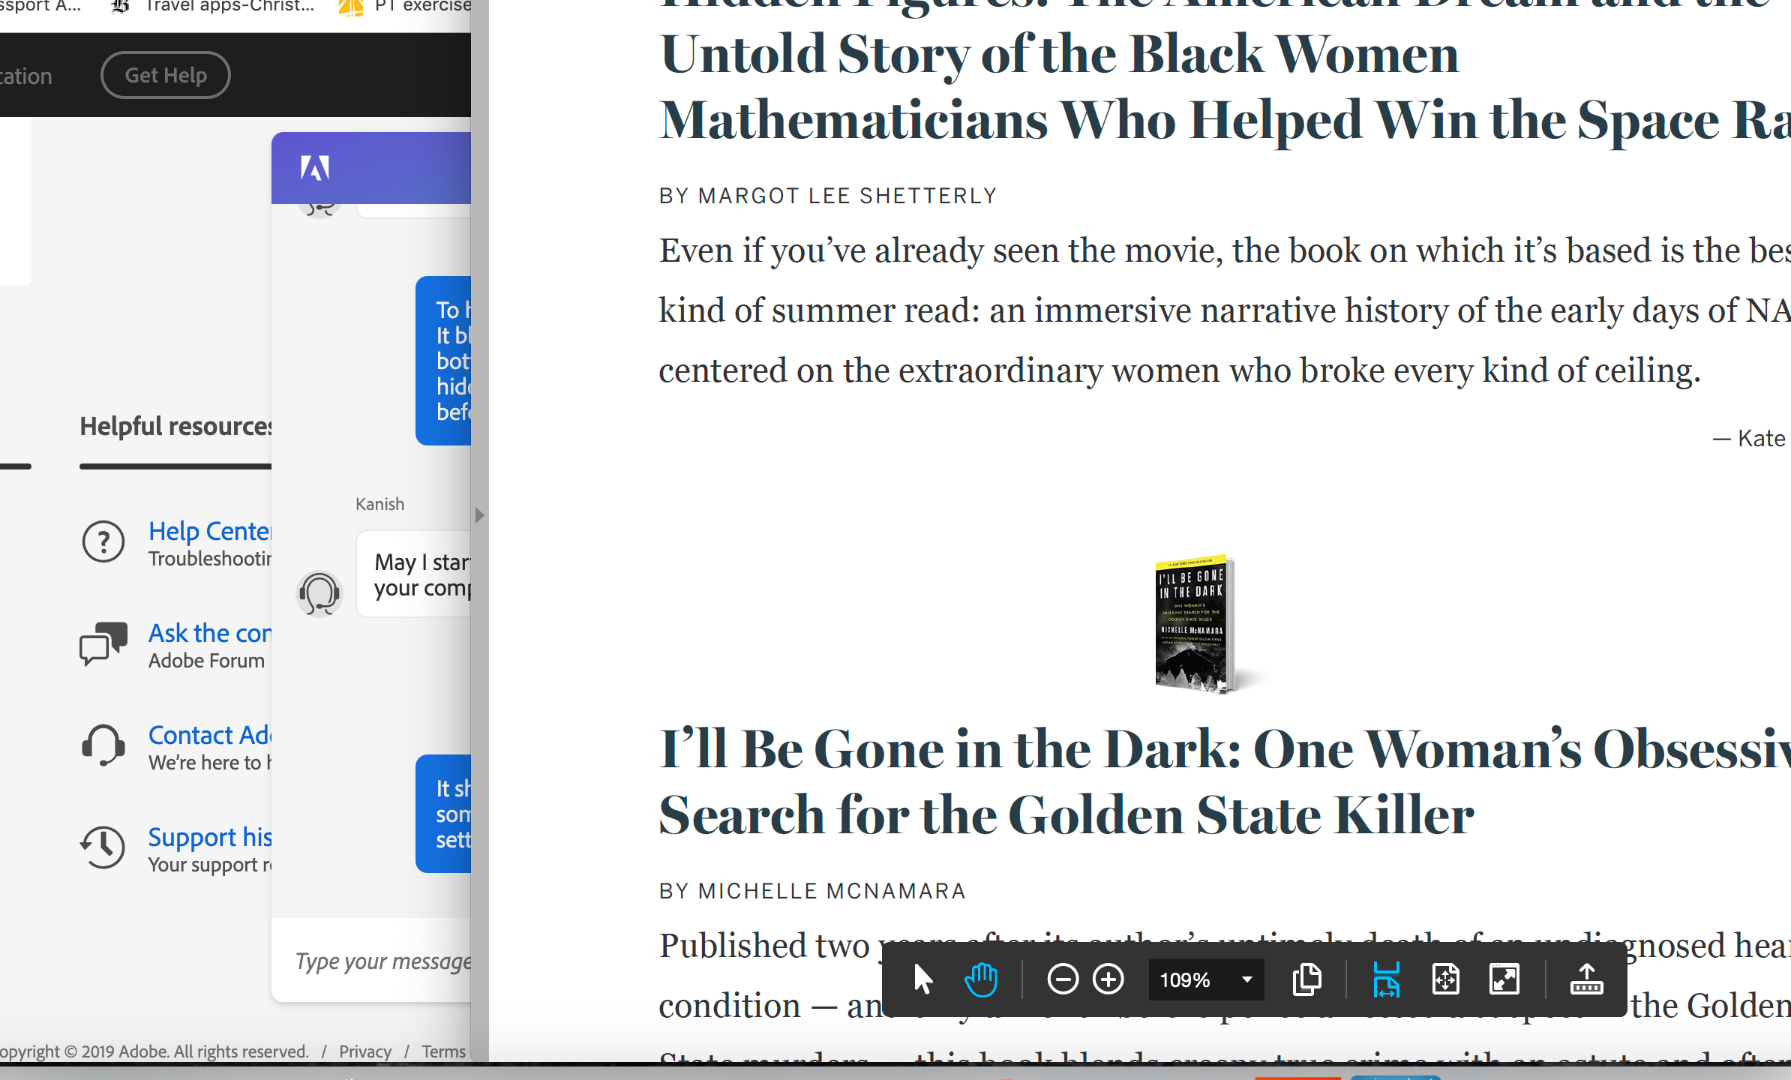Choose the arrow selection tool in PDF toolbar

(x=922, y=980)
